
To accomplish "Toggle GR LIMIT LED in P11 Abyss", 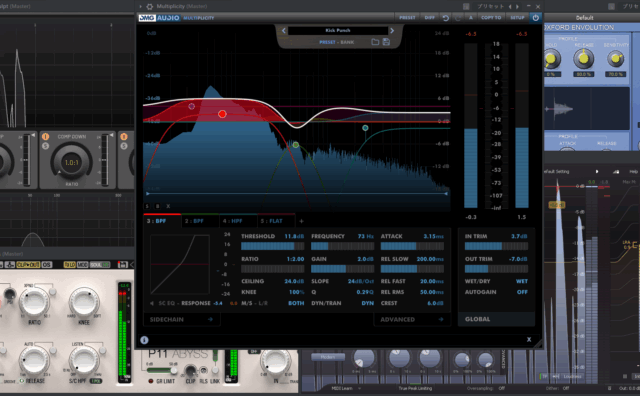I will click(x=151, y=381).
